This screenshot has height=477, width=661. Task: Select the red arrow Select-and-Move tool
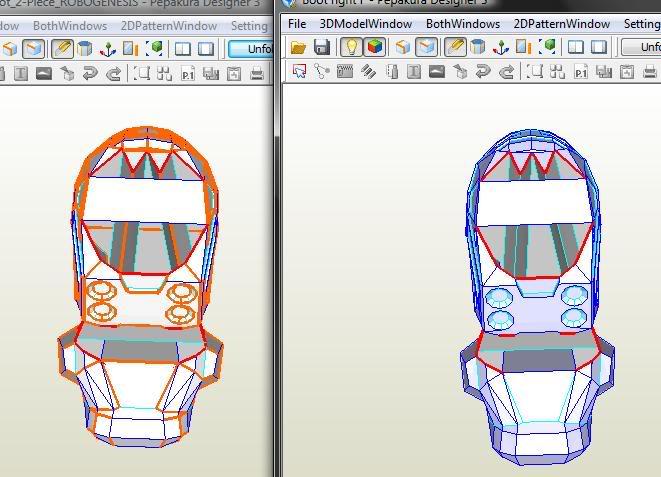point(299,72)
